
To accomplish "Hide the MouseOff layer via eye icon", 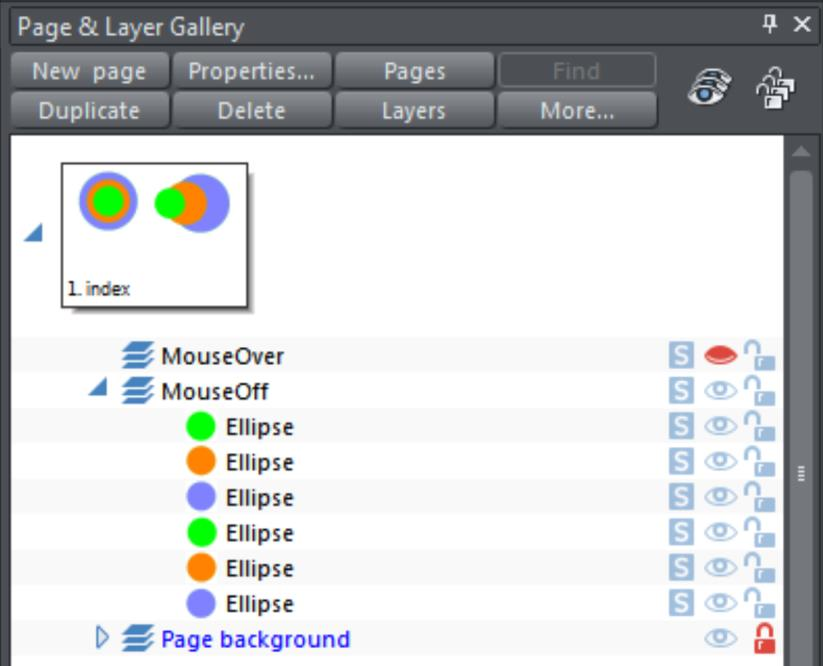I will pos(720,390).
